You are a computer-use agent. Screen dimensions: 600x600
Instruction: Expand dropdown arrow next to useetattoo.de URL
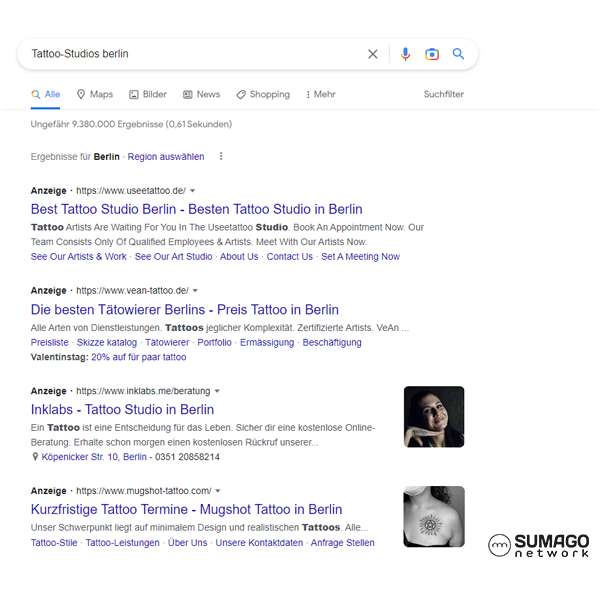(193, 191)
